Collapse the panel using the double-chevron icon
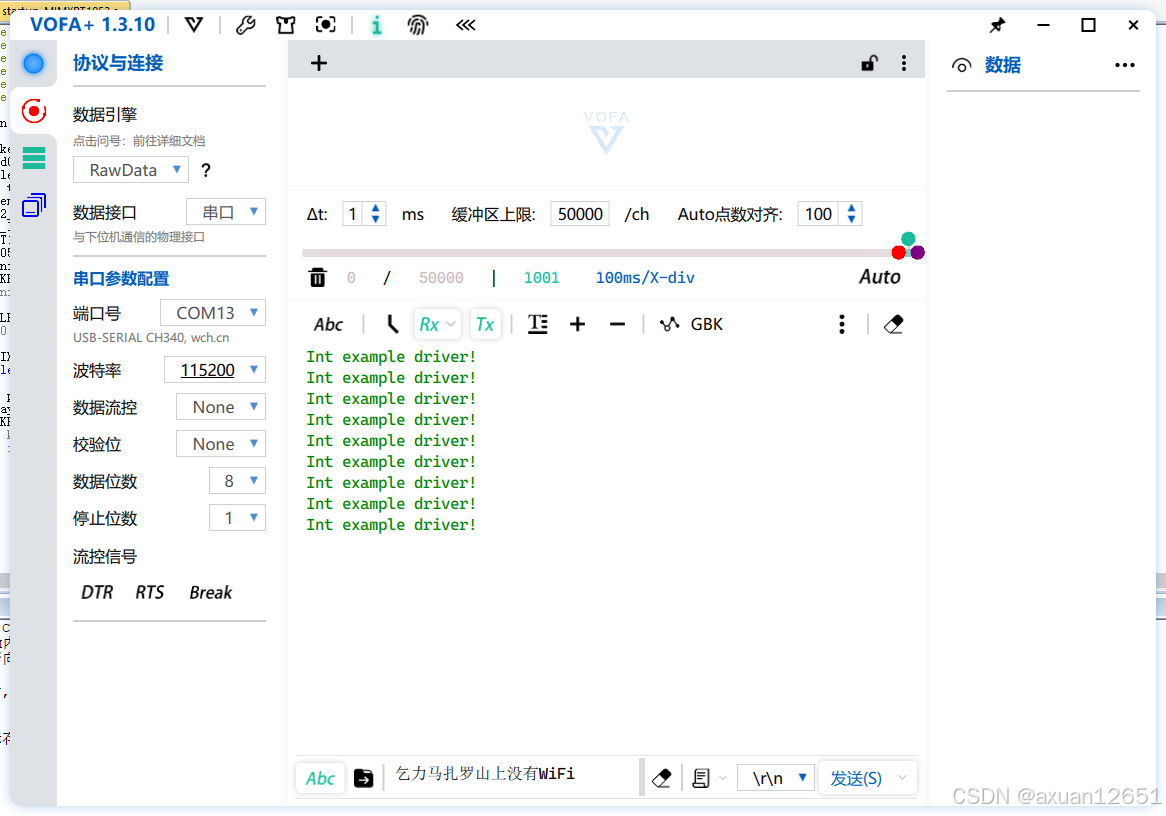 point(465,25)
